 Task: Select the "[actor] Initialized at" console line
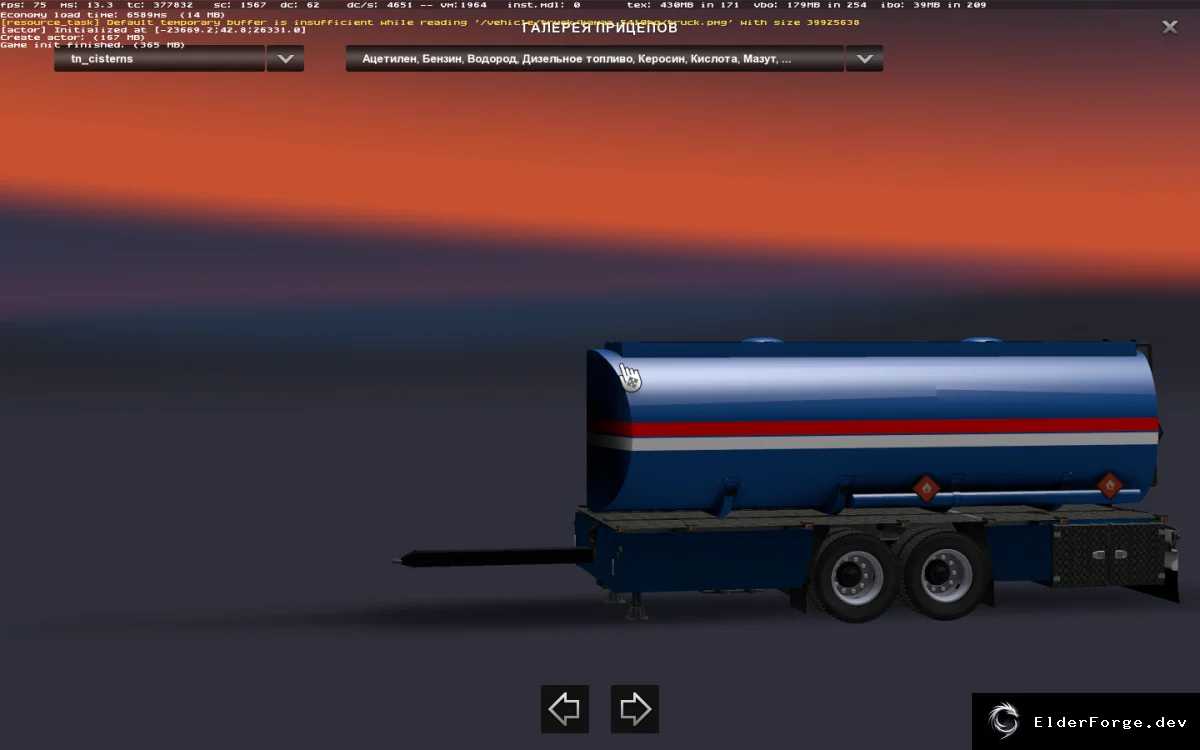(153, 30)
